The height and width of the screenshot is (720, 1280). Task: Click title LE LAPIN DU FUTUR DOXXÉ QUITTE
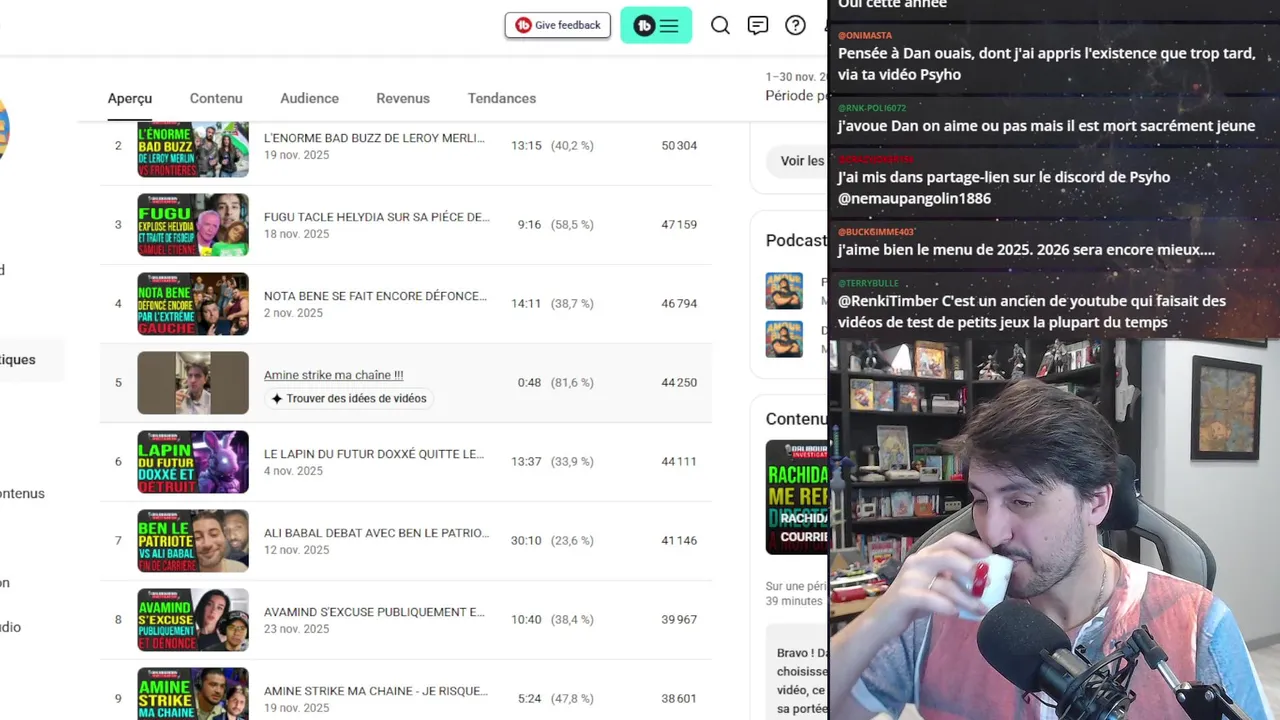coord(374,454)
